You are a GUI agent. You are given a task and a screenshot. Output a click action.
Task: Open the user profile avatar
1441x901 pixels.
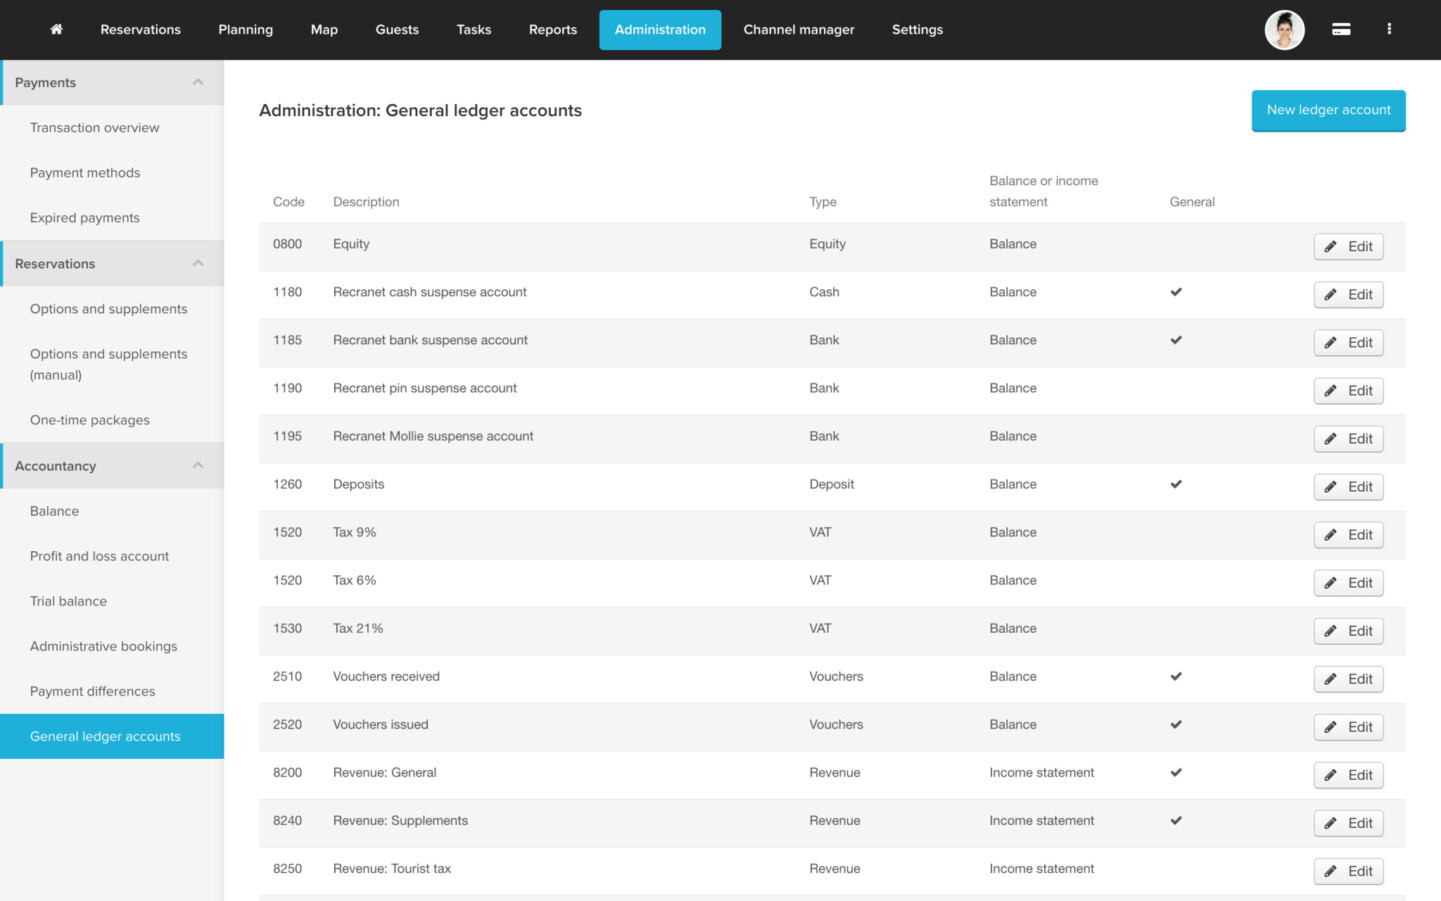tap(1284, 30)
